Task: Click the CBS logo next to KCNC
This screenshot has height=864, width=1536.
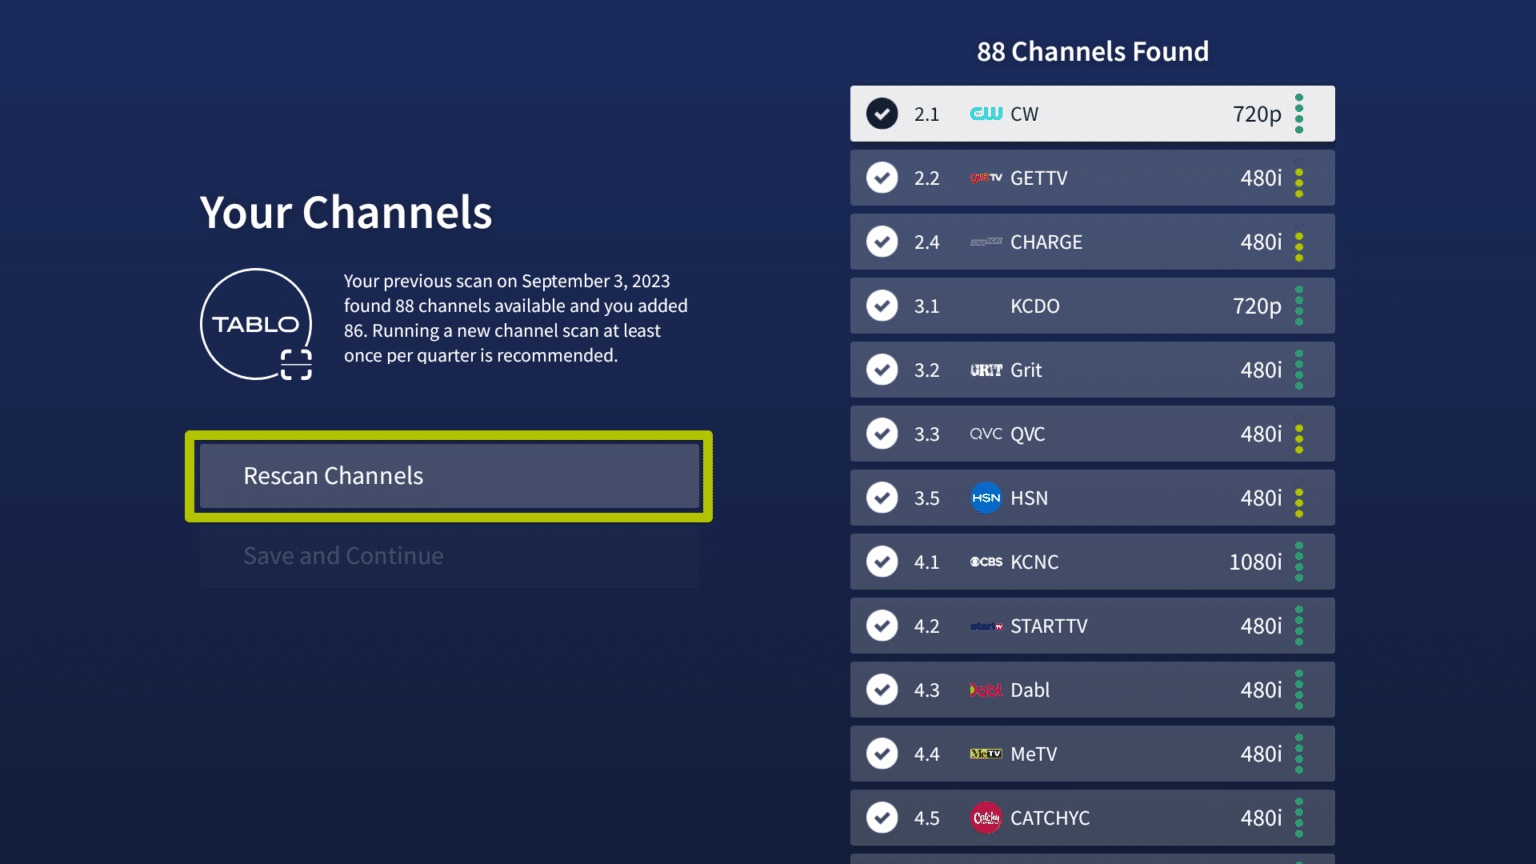Action: (x=985, y=561)
